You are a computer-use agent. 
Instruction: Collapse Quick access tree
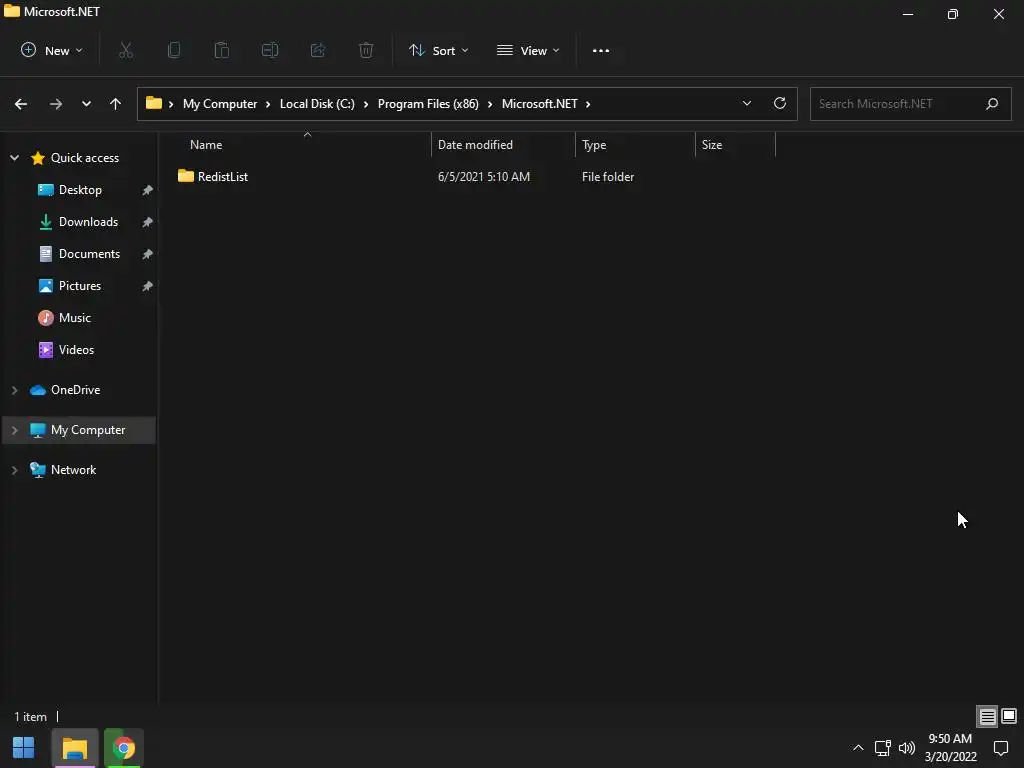(14, 157)
